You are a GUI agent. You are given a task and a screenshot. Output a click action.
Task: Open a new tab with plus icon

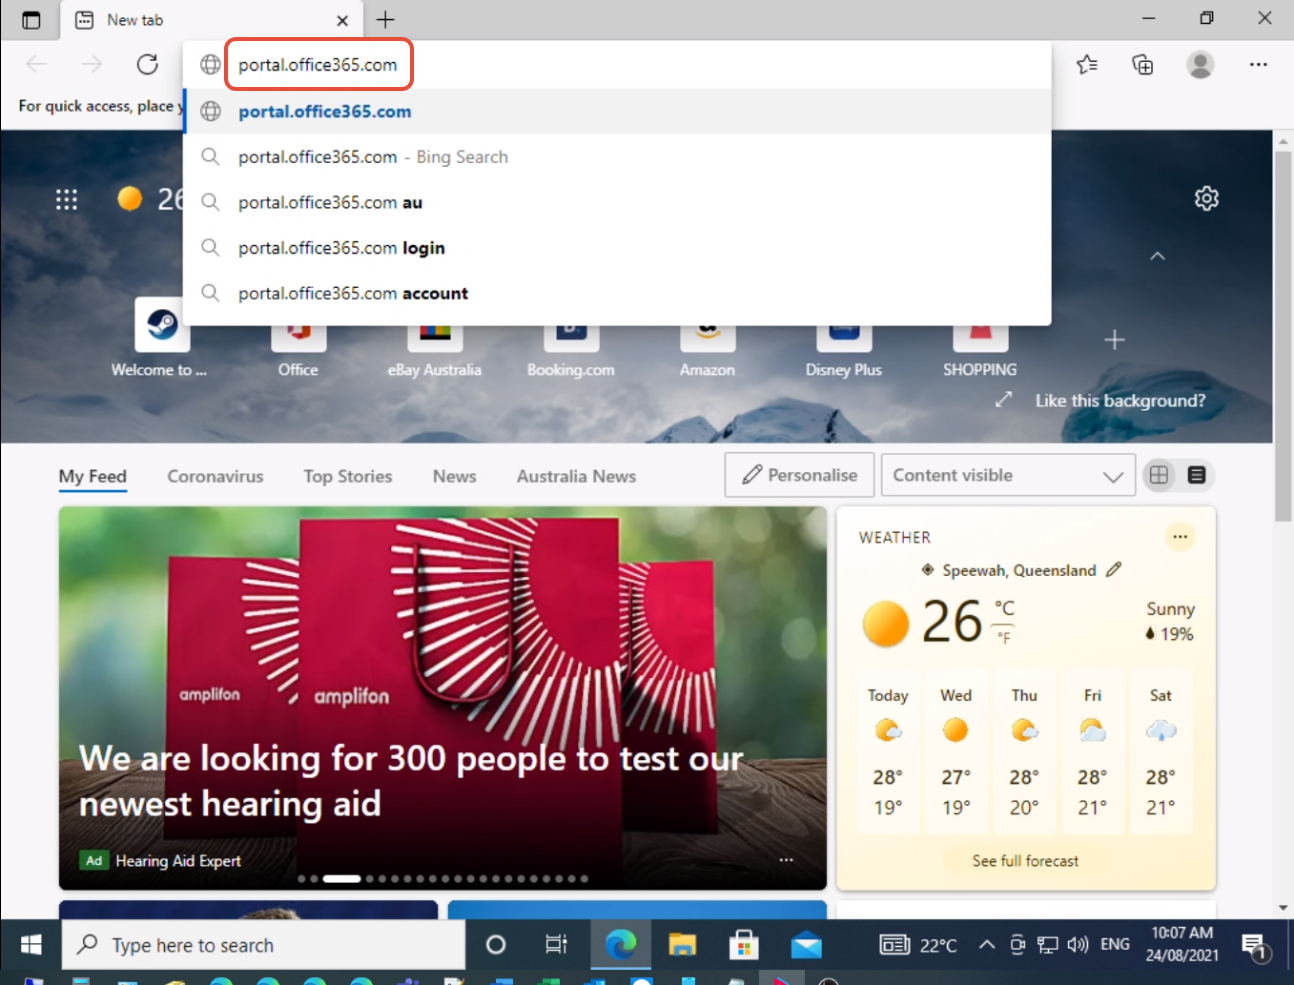coord(385,20)
